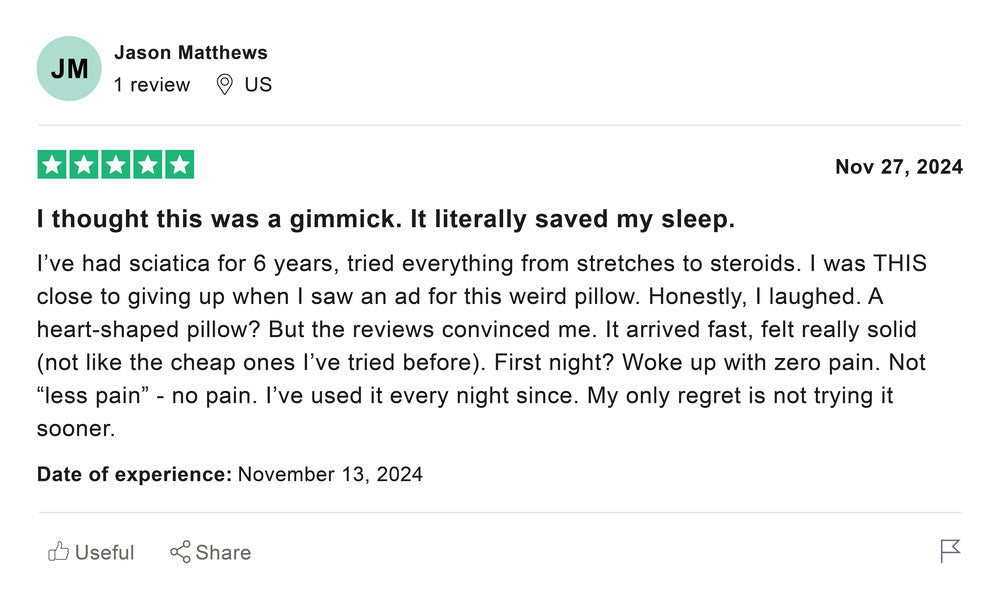Click the November 13, 2024 experience date
Screen dimensions: 1000x591
330,474
